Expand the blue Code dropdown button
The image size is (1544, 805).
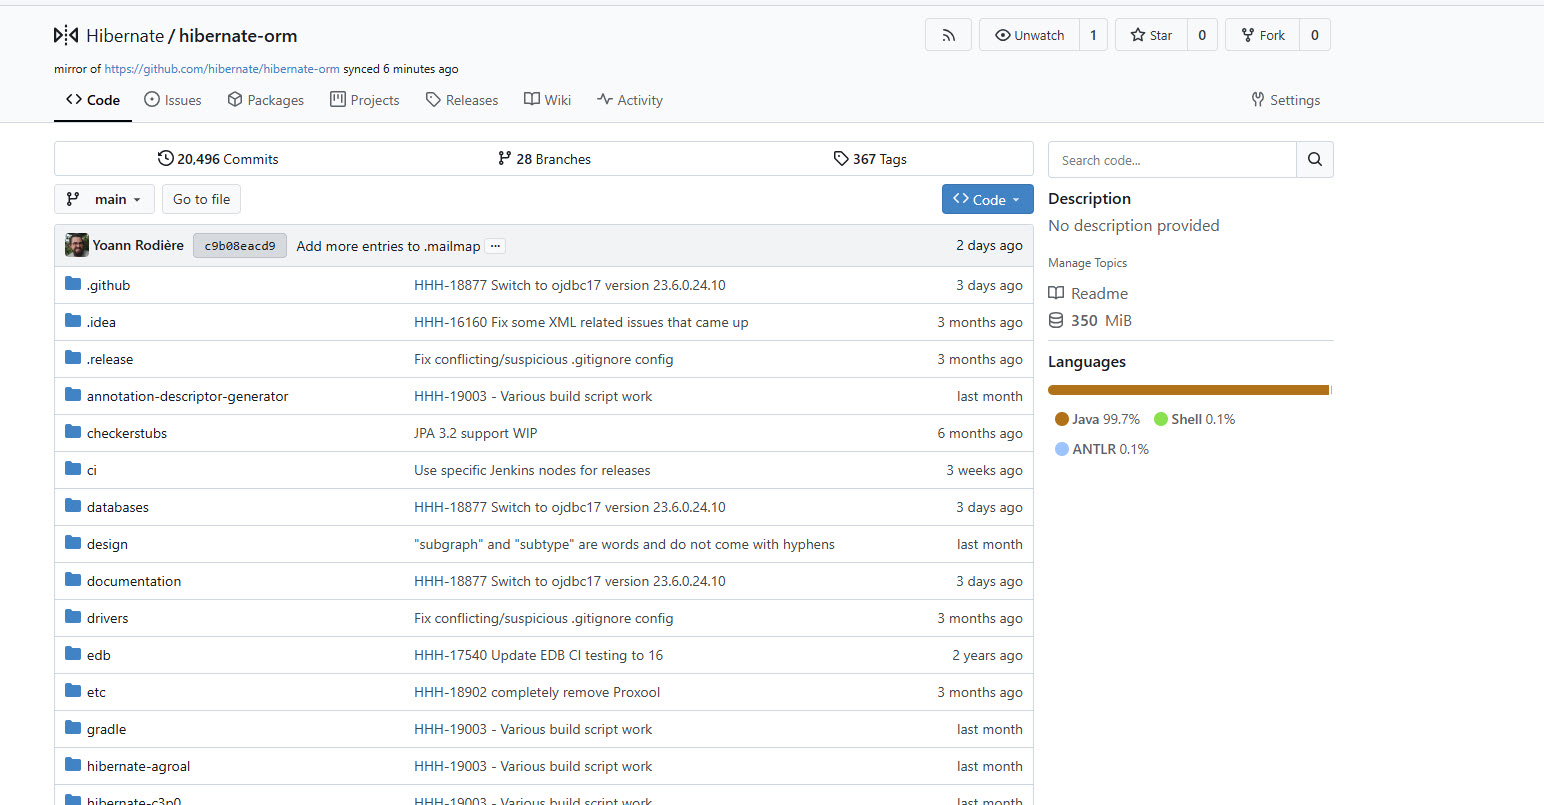point(988,199)
